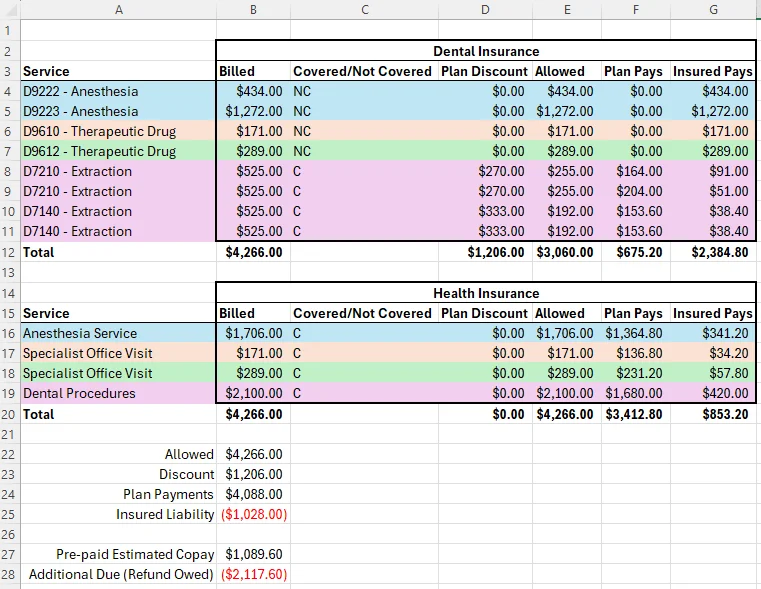Select 'Pre-paid Estimated Copay' label cell
Viewport: 761px width, 589px height.
(x=118, y=555)
